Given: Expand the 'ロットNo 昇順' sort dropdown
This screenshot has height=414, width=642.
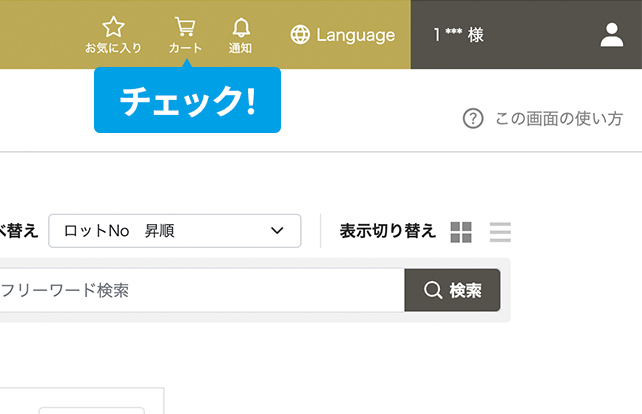Looking at the screenshot, I should point(175,231).
